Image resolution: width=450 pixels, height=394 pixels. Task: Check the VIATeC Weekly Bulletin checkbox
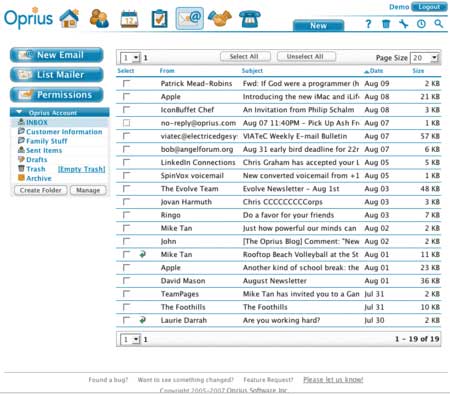[126, 136]
